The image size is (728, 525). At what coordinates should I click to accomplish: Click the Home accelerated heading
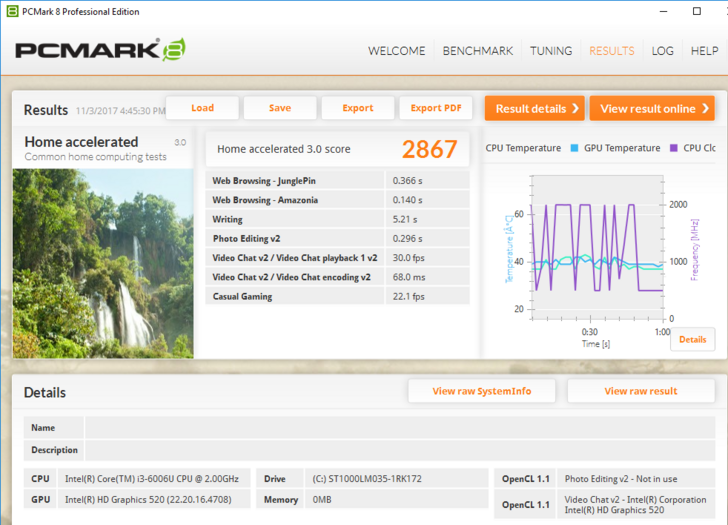point(81,142)
